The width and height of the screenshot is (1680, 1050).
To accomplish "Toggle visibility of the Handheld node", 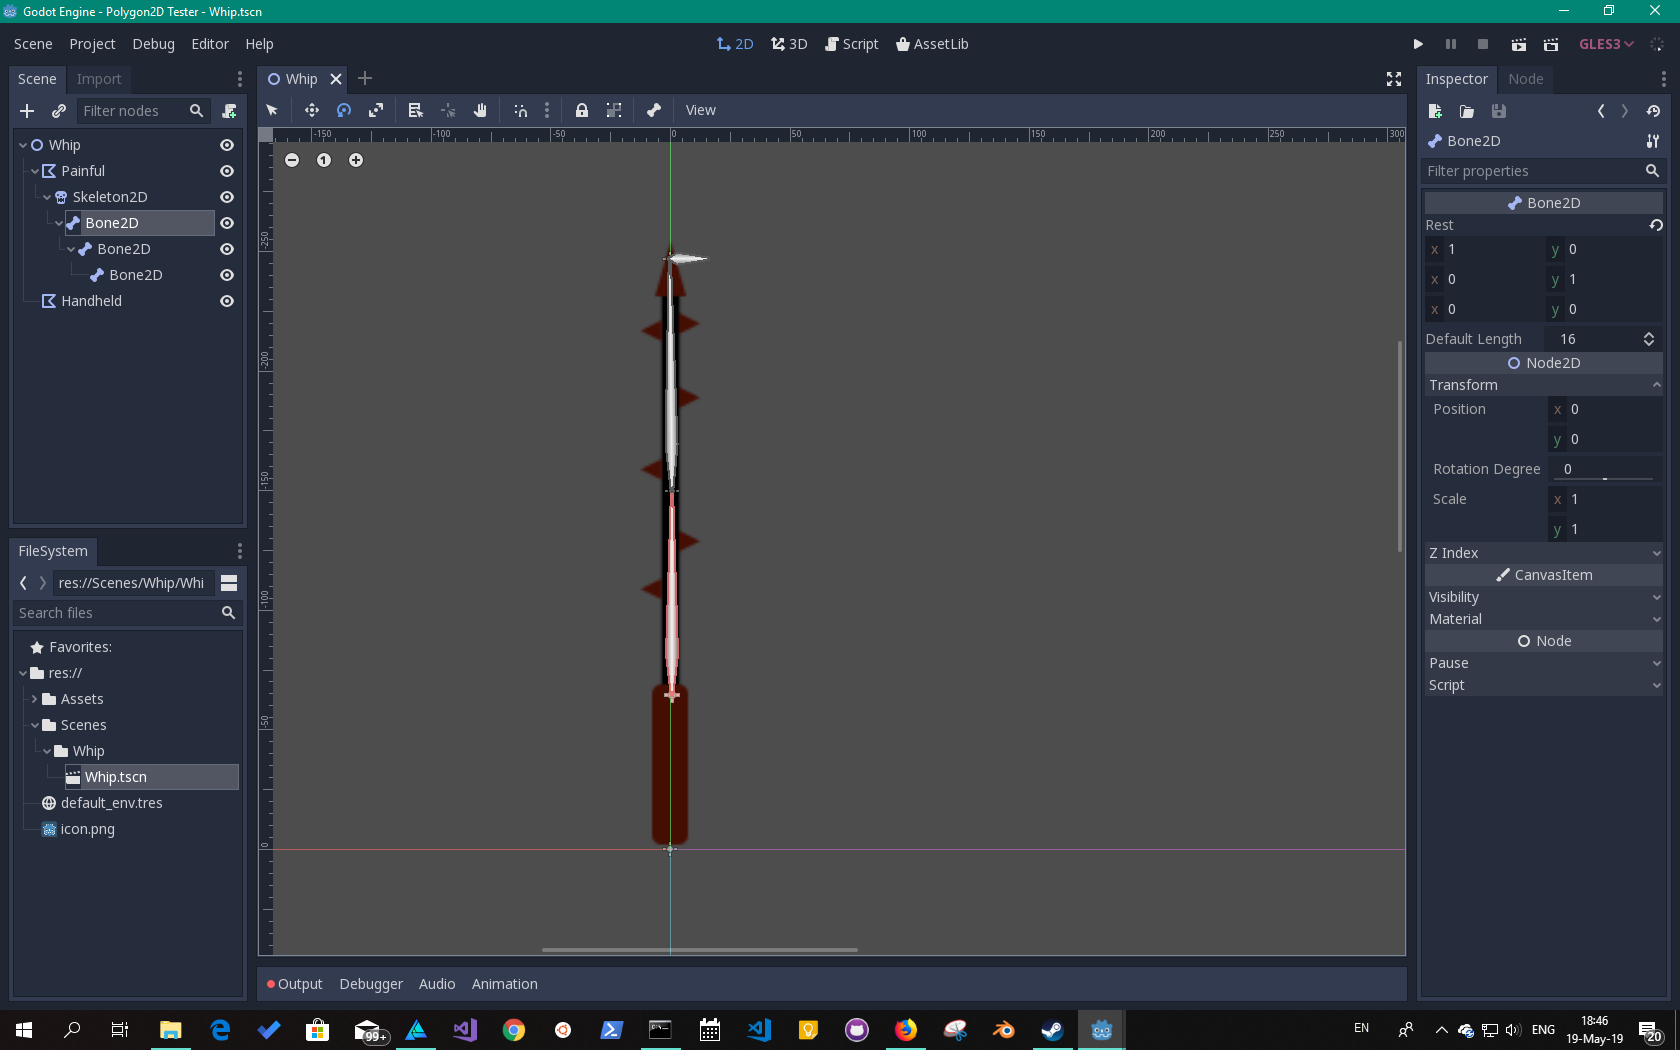I will click(x=226, y=301).
